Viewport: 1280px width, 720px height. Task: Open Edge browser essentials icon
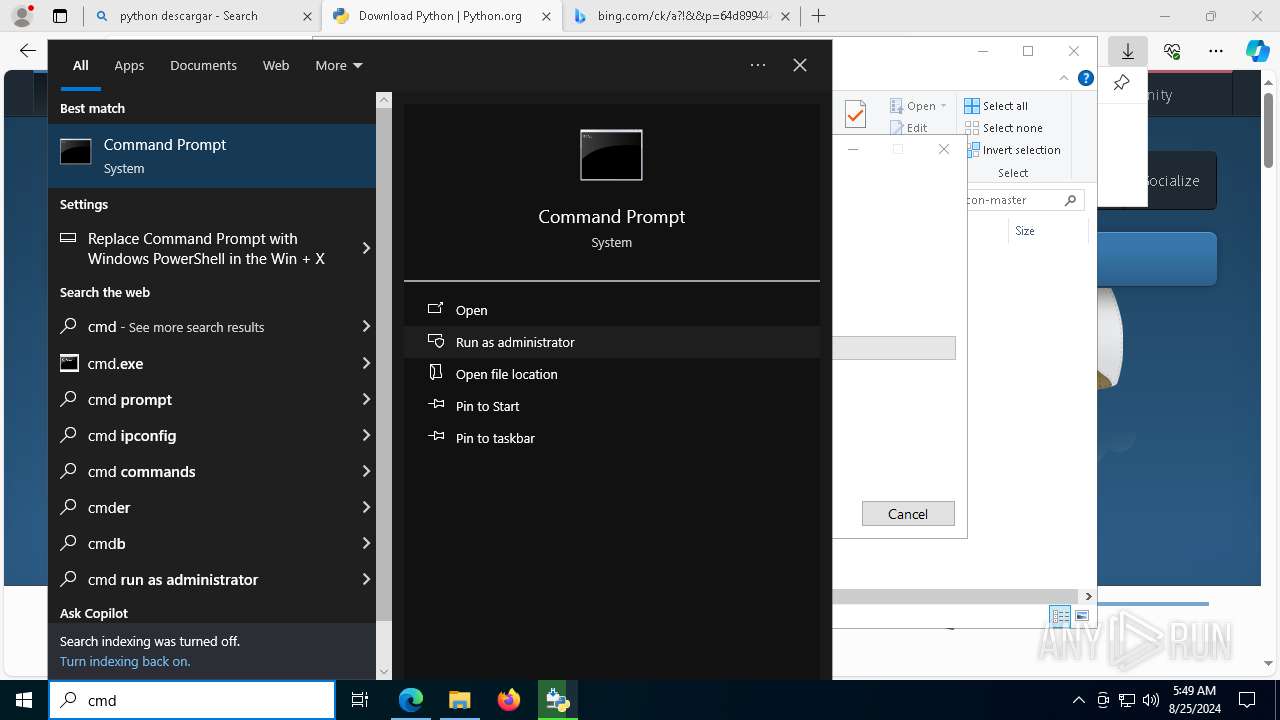[1172, 51]
